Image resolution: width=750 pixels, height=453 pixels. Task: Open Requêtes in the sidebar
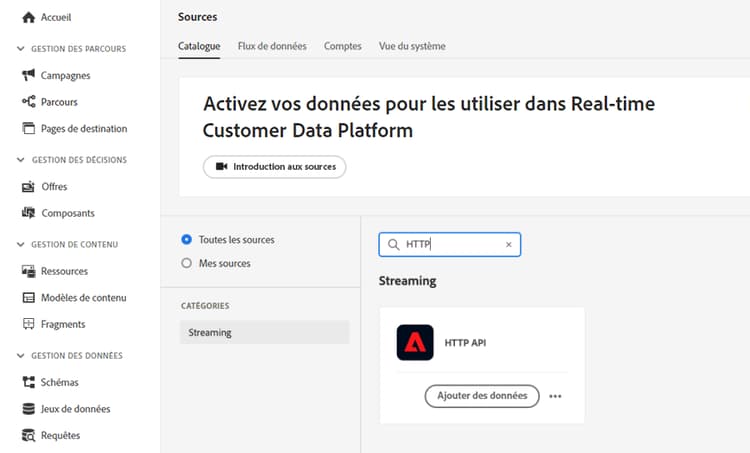[x=60, y=436]
